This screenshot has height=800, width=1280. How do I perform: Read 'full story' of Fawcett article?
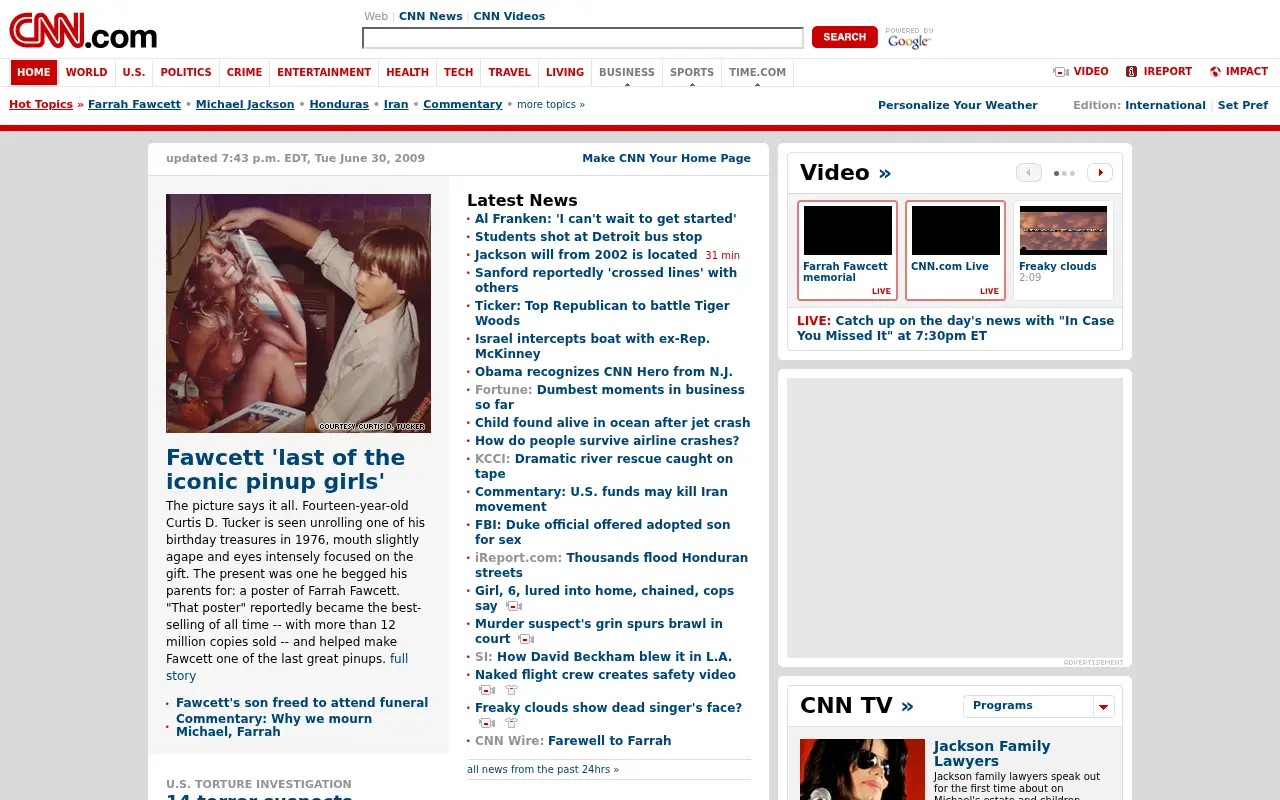[287, 667]
